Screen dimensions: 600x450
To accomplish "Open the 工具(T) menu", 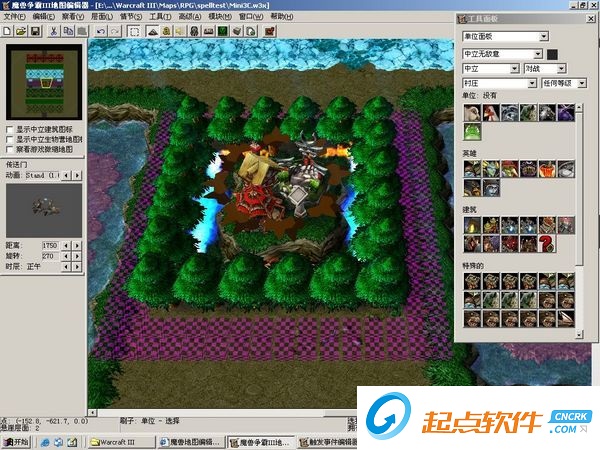I will pos(160,16).
